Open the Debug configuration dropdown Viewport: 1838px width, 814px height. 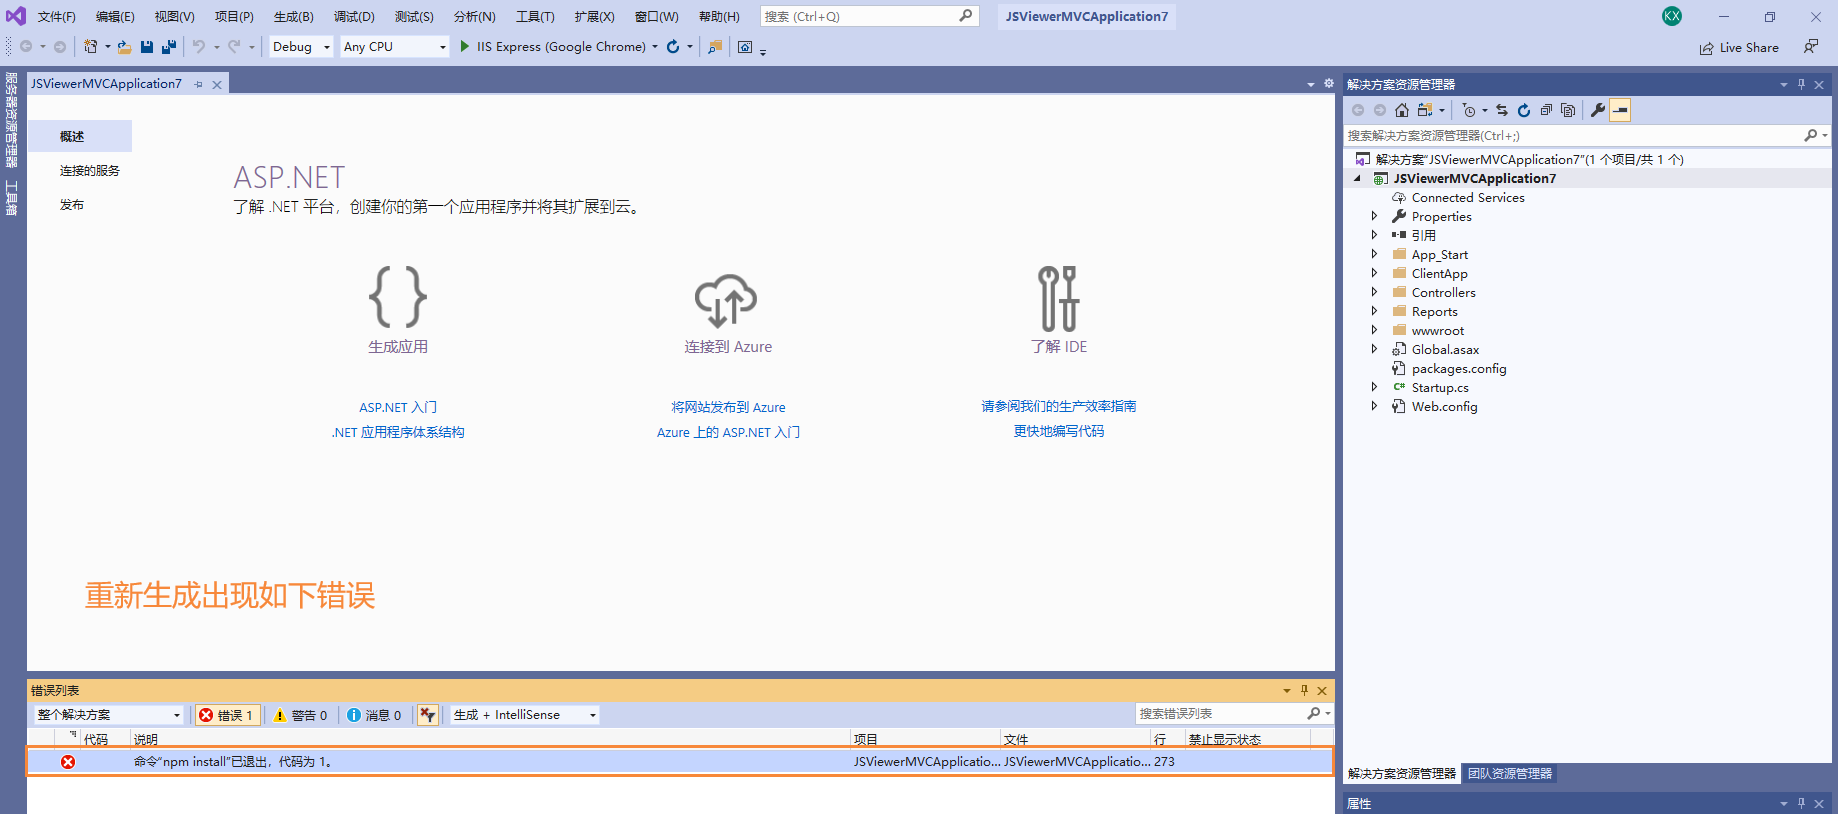pos(301,47)
